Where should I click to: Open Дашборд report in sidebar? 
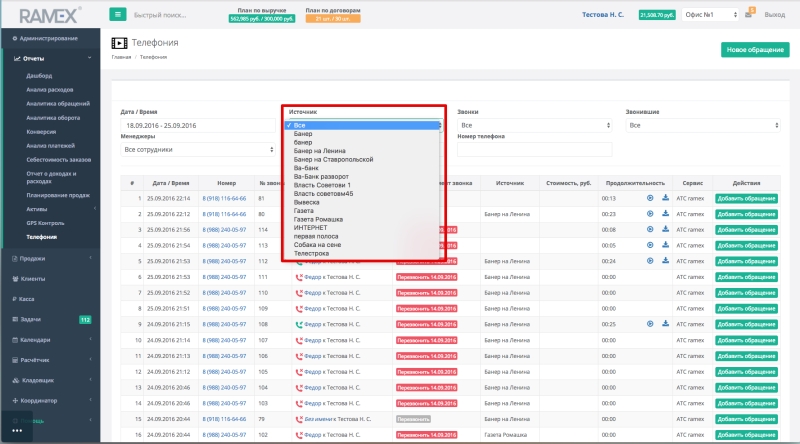39,76
